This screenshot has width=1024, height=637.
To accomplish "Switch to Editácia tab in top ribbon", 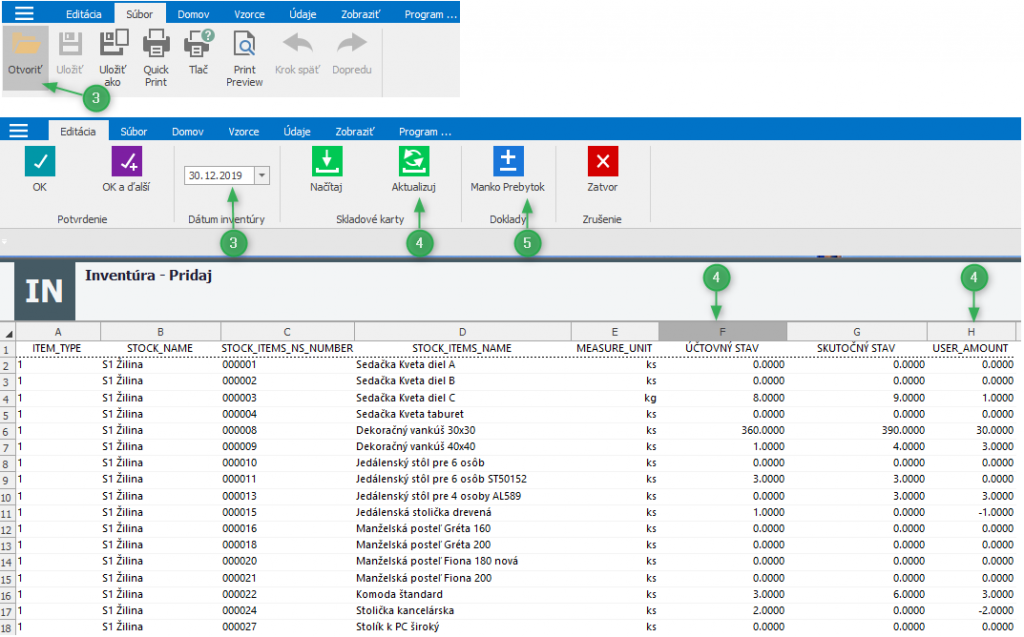I will (84, 14).
